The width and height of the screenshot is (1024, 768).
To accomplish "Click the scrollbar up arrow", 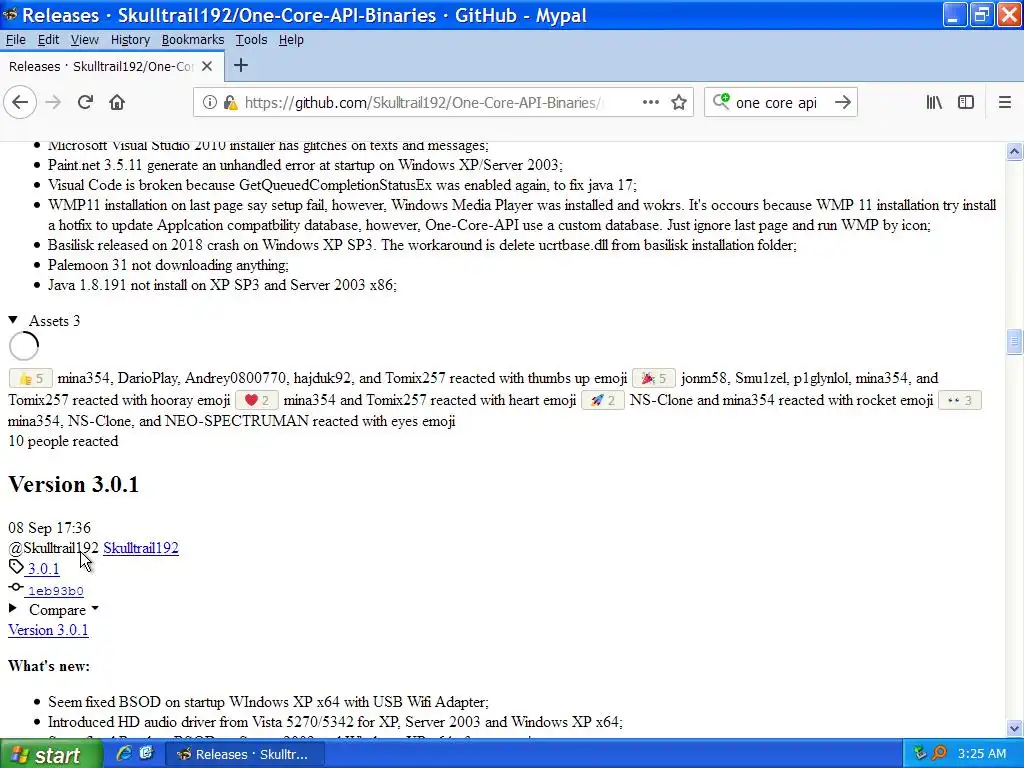I will point(1014,152).
